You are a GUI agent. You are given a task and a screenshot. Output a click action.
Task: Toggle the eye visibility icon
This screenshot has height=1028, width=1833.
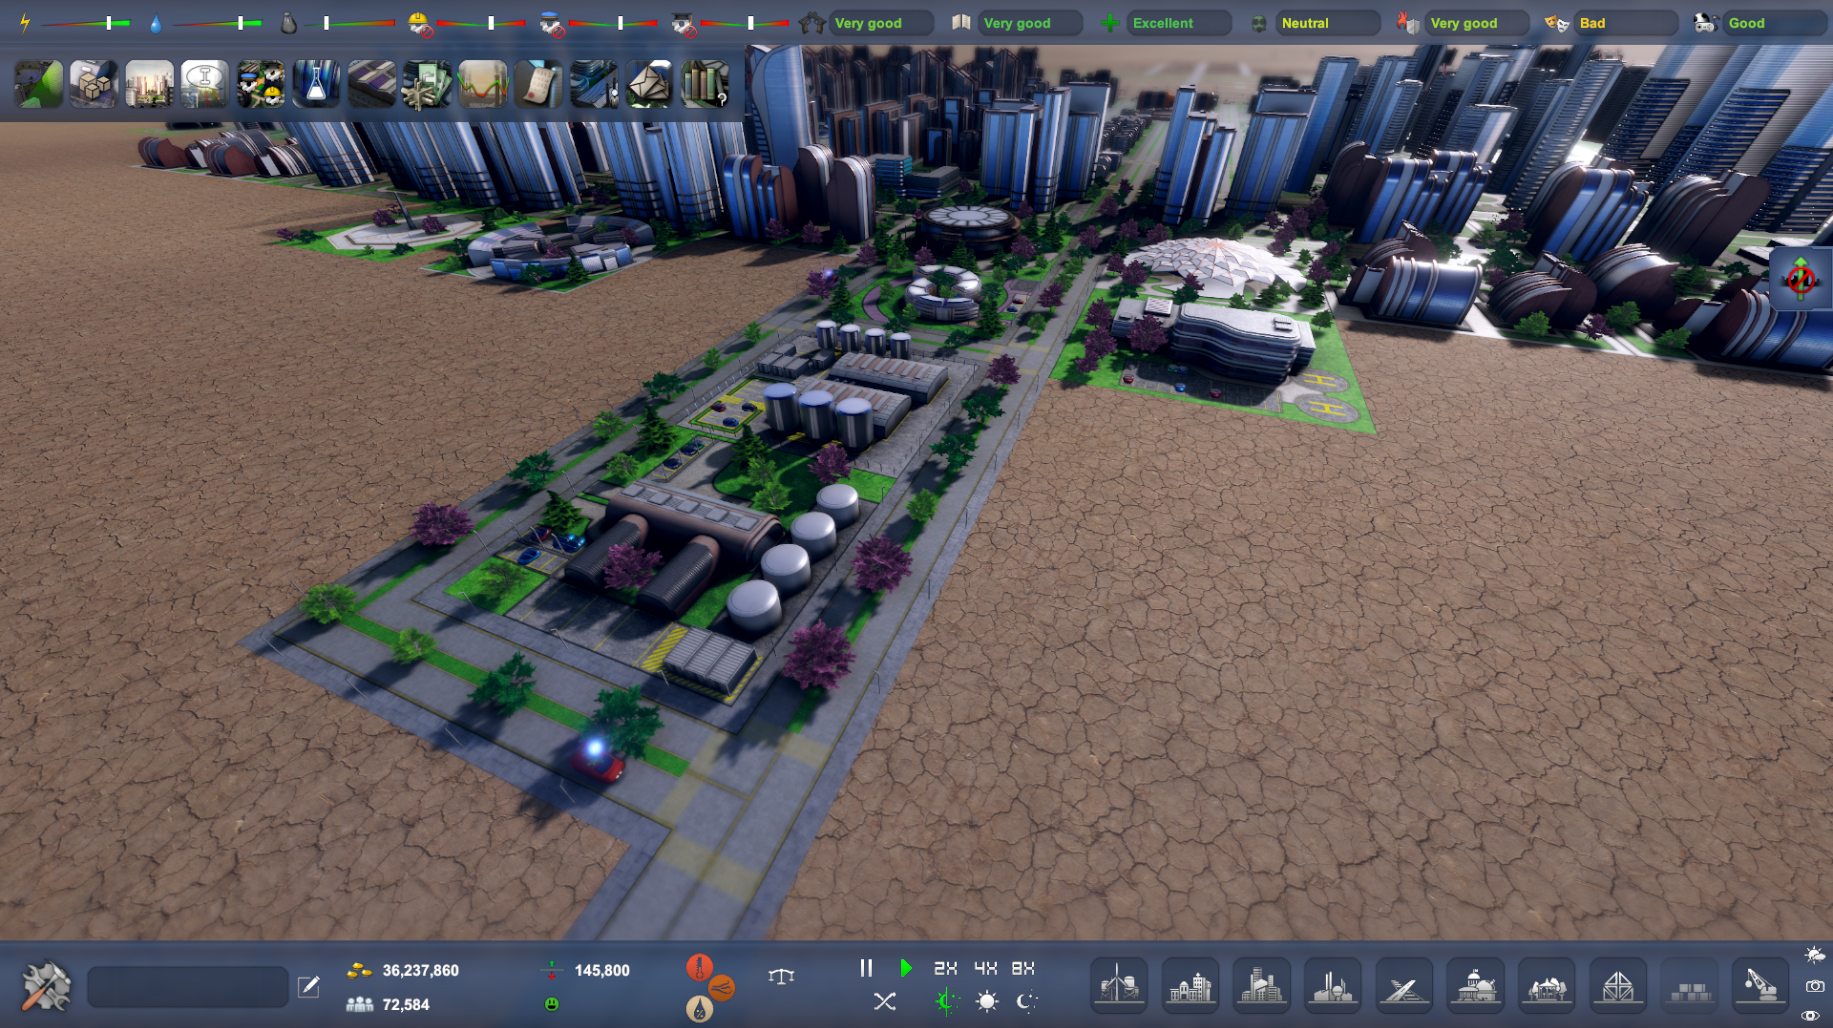coord(1811,1016)
